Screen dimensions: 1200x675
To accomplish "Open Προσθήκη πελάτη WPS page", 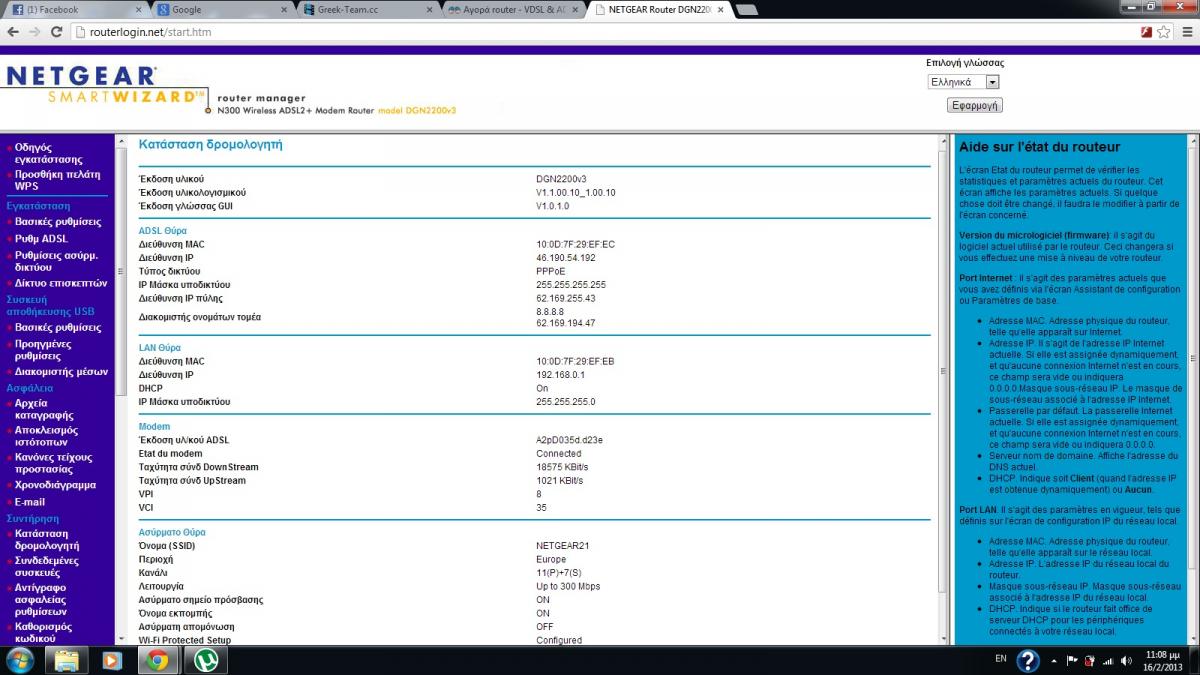I will [57, 180].
